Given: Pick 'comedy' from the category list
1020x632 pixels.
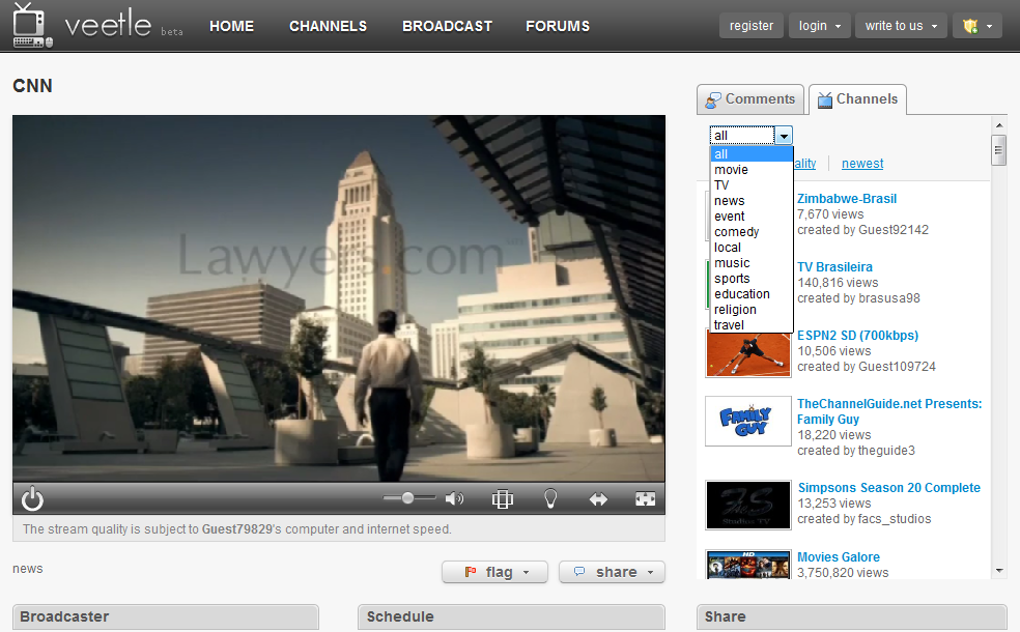Looking at the screenshot, I should click(751, 232).
